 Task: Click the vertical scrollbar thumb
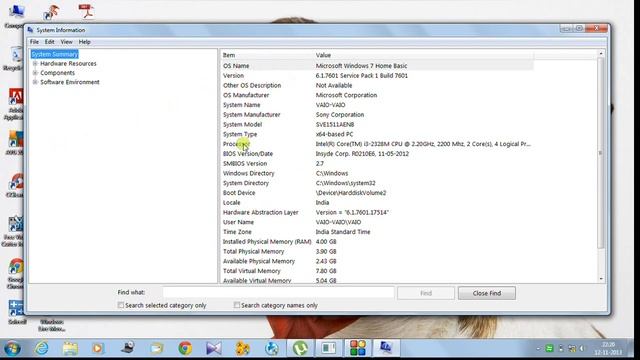point(601,153)
